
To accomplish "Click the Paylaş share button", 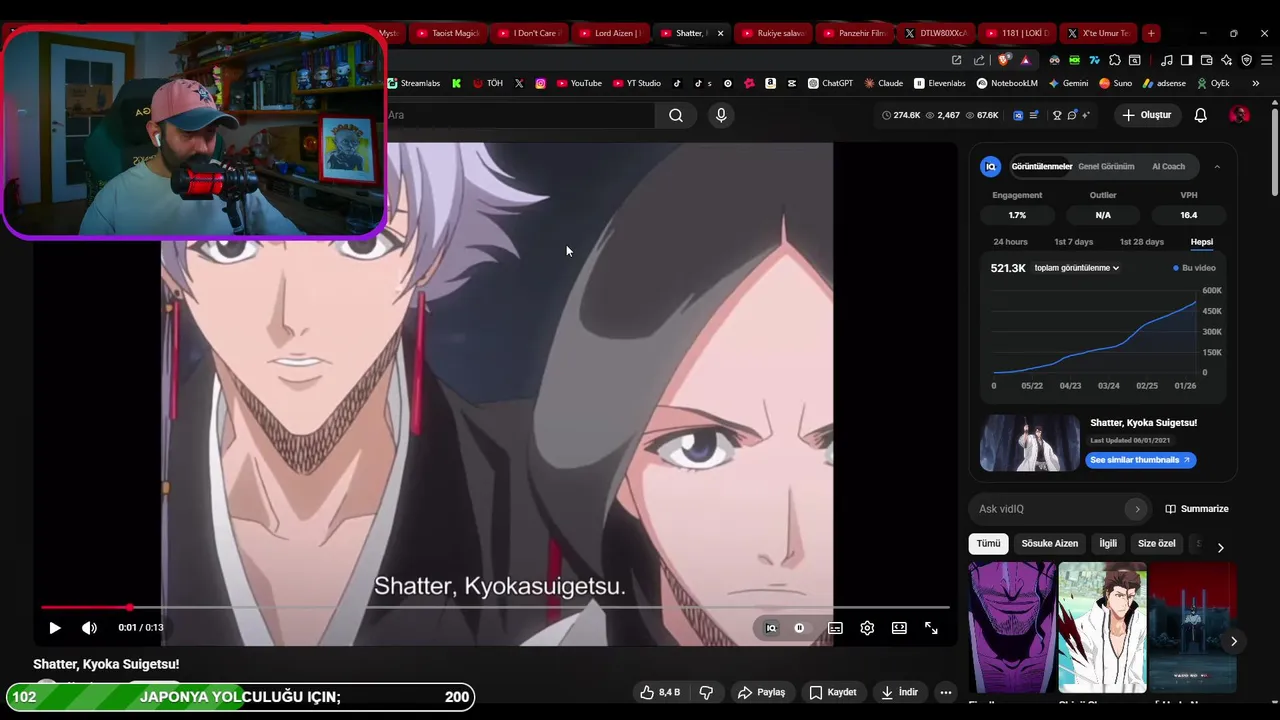I will pyautogui.click(x=761, y=692).
